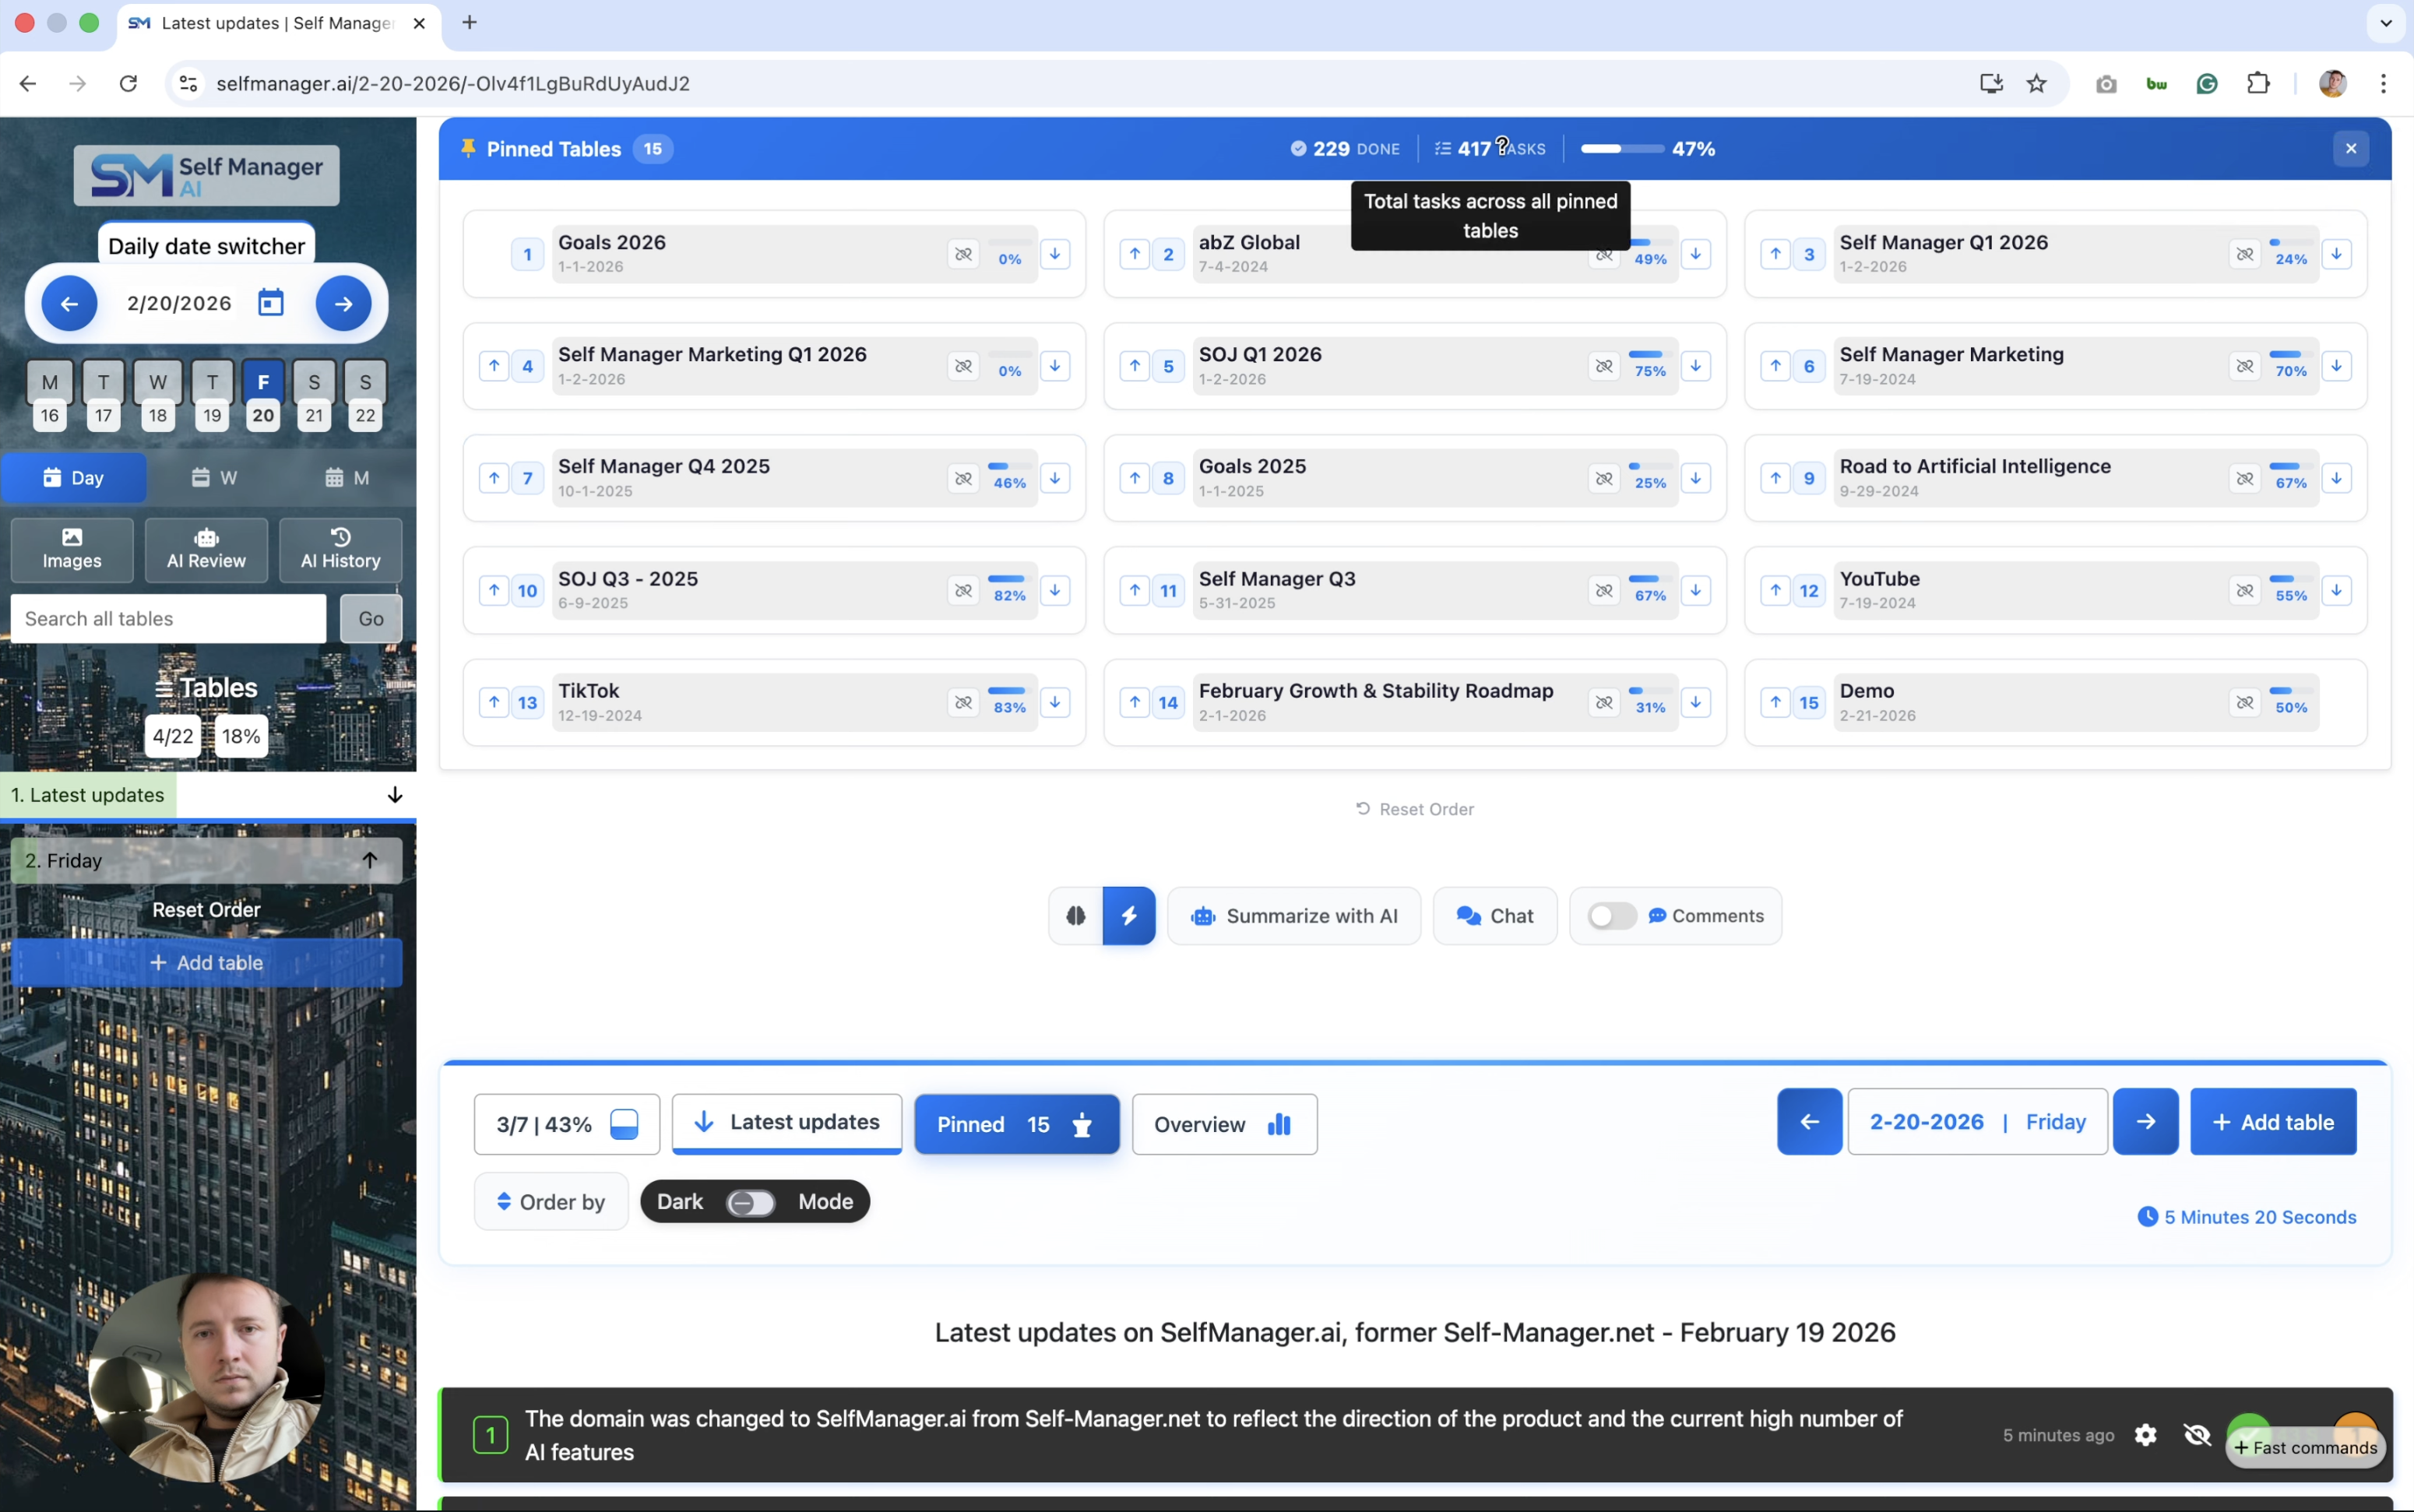2414x1512 pixels.
Task: Switch to Week view
Action: 214,478
